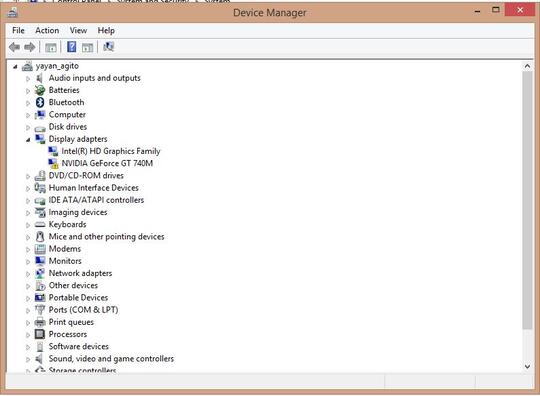Click the DVD/CD-ROM drives icon

40,176
